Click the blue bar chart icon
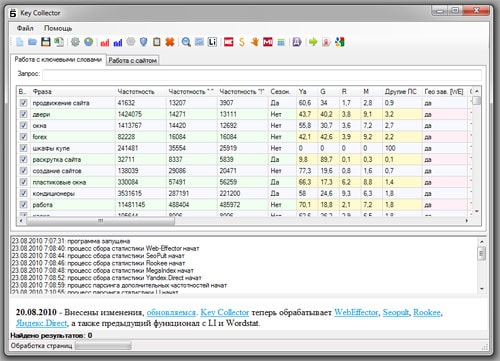This screenshot has width=500, height=361. click(x=118, y=42)
